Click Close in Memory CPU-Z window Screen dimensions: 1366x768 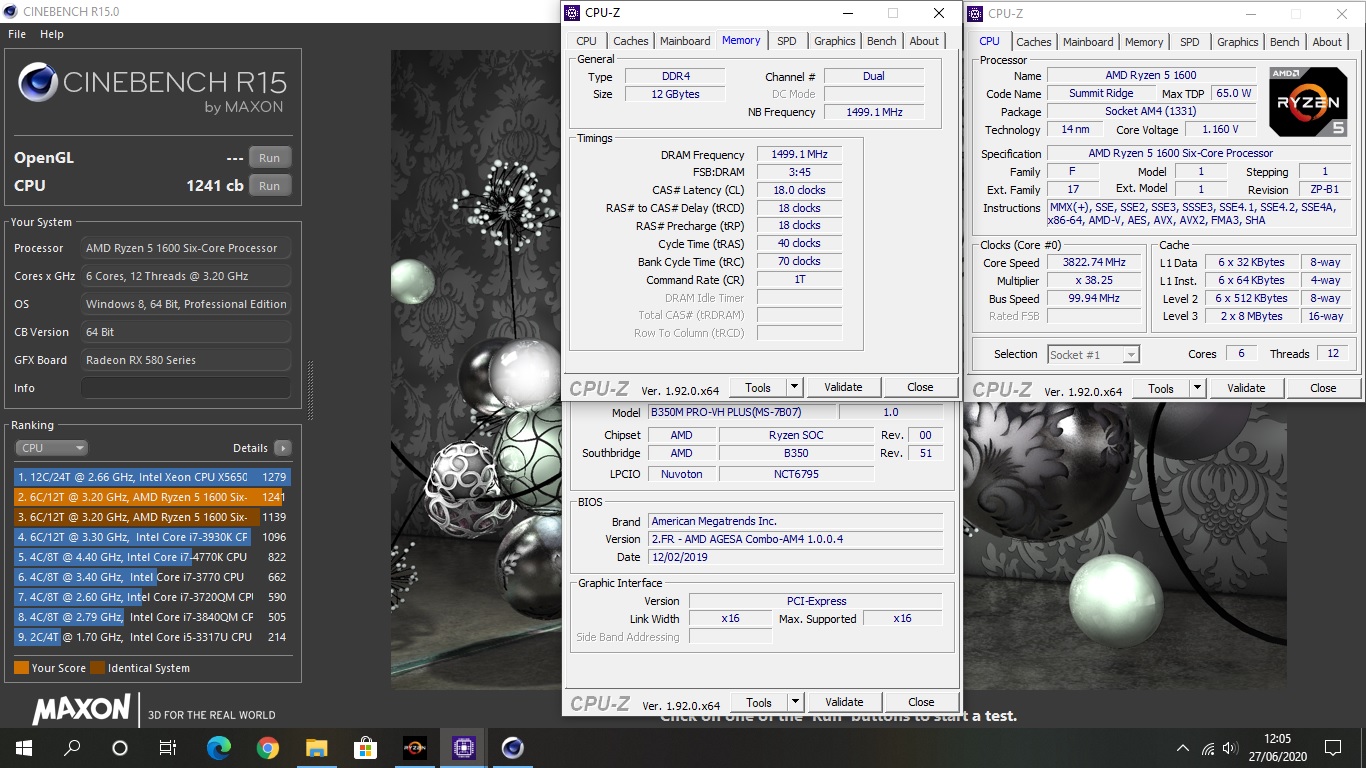coord(920,387)
